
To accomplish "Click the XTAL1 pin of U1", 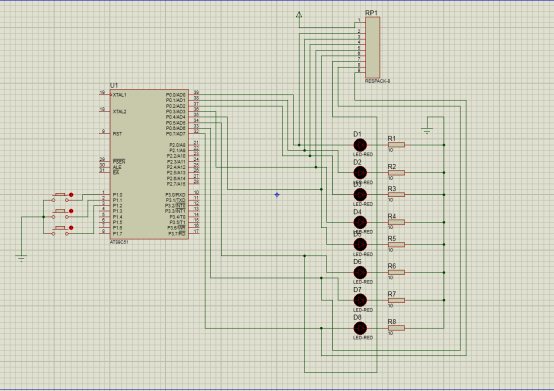I will pyautogui.click(x=119, y=95).
